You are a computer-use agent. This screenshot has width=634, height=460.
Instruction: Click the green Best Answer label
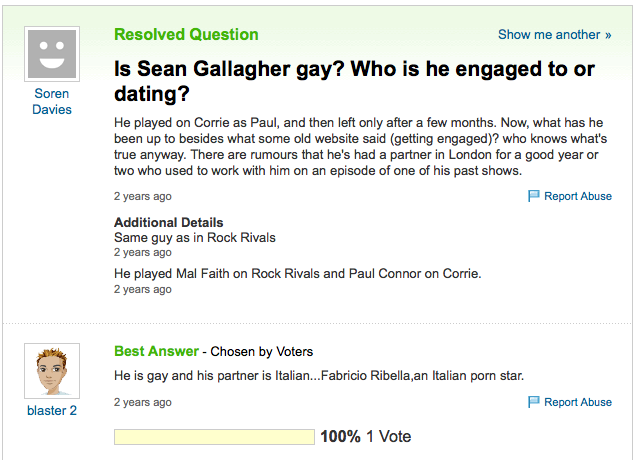156,351
